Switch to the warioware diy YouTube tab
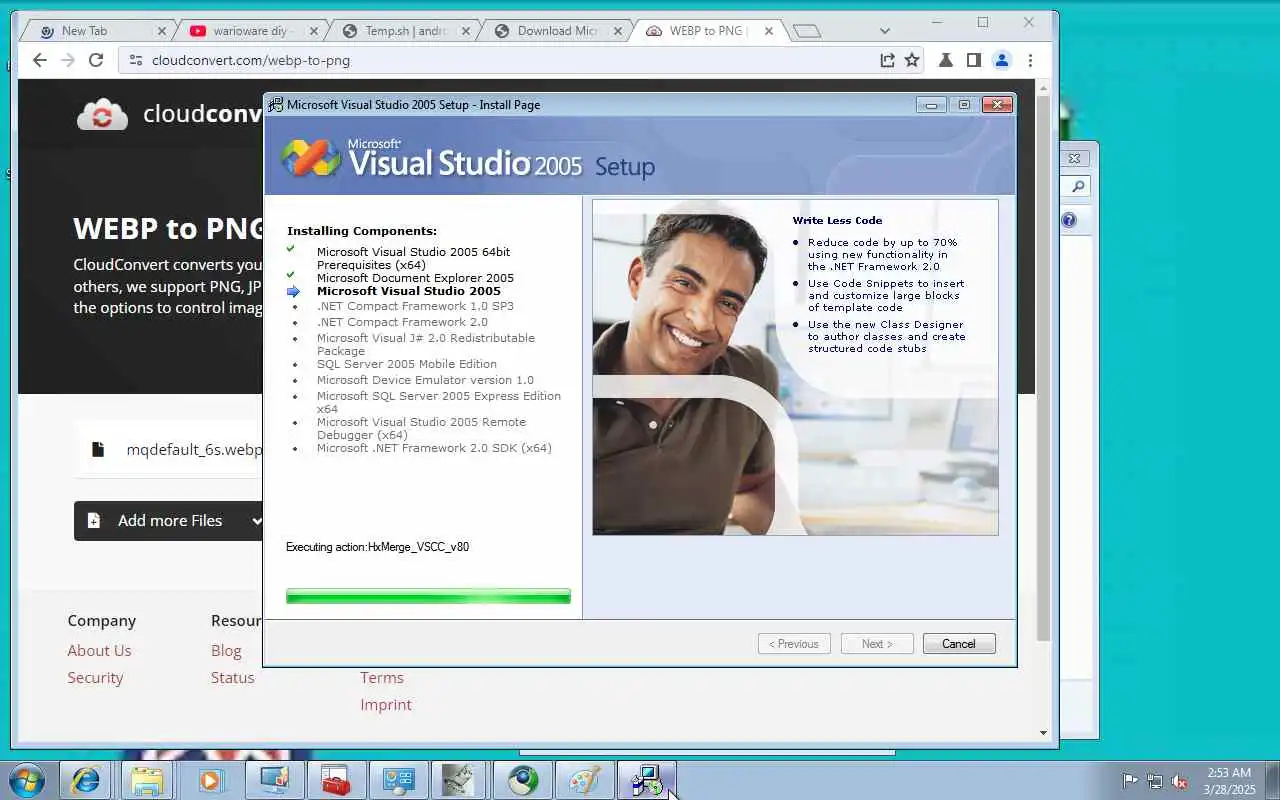The image size is (1280, 800). [x=253, y=31]
